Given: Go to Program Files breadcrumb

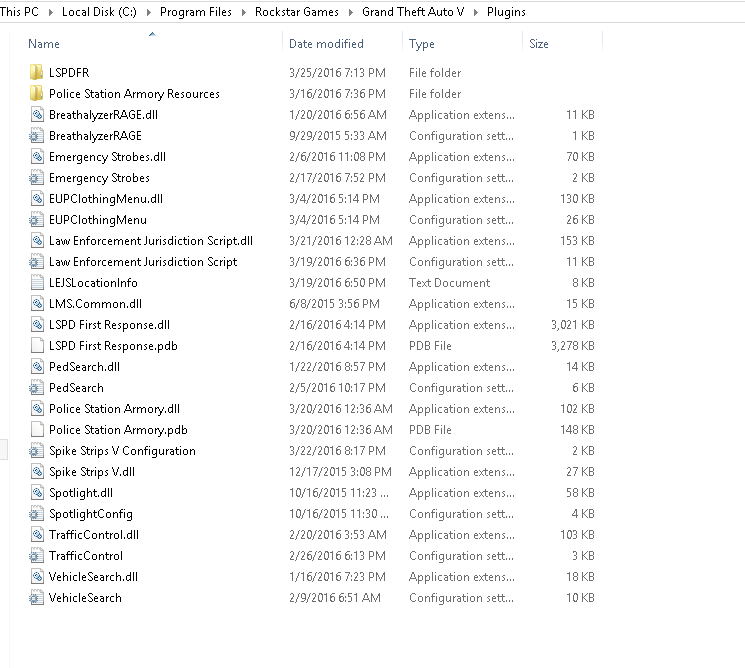Looking at the screenshot, I should click(196, 12).
